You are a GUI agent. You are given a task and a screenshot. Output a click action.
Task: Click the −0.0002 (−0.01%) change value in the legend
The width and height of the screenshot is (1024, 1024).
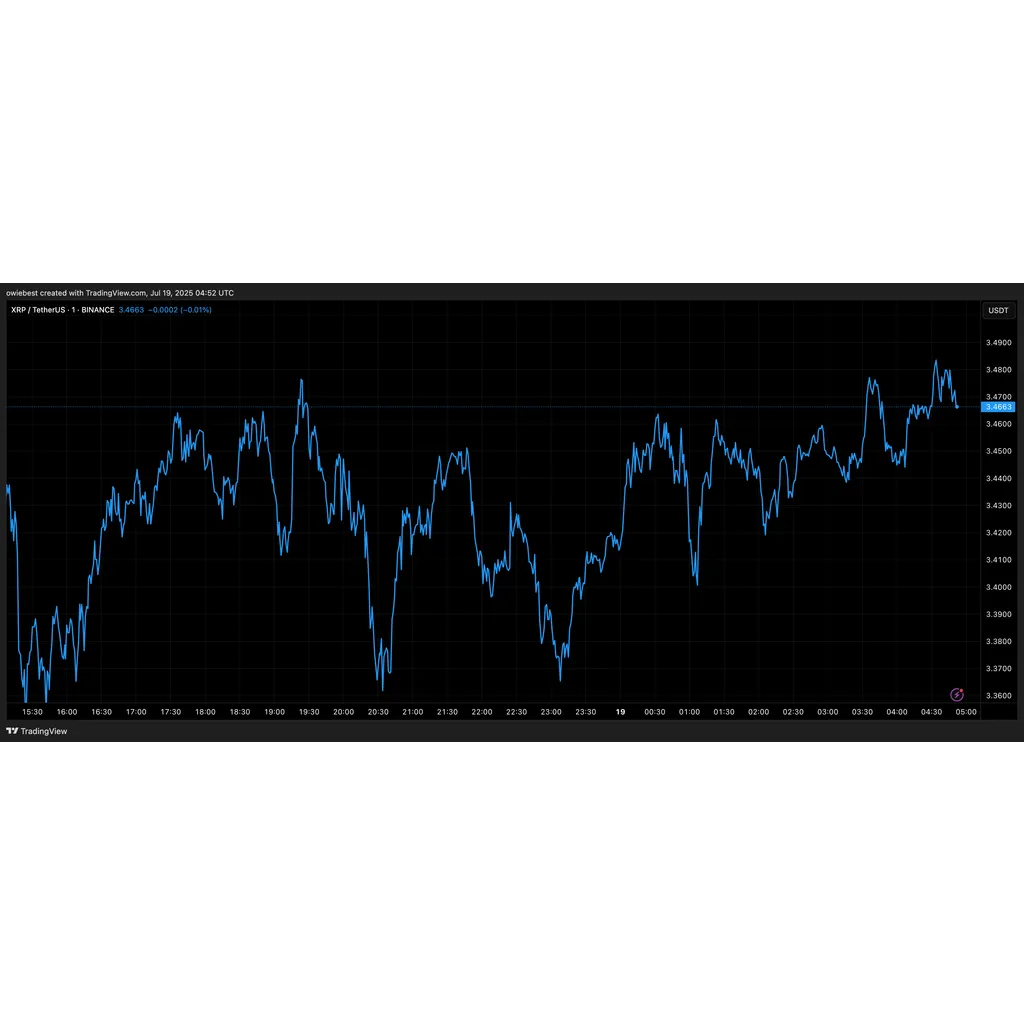(x=180, y=310)
